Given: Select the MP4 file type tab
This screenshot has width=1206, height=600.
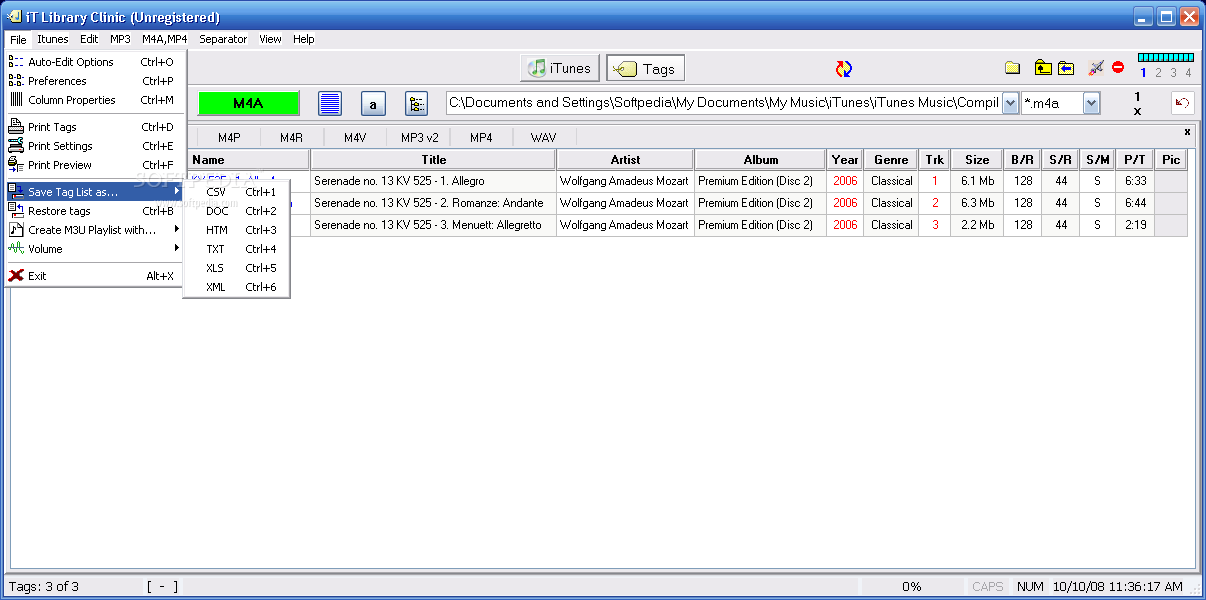Looking at the screenshot, I should [481, 138].
